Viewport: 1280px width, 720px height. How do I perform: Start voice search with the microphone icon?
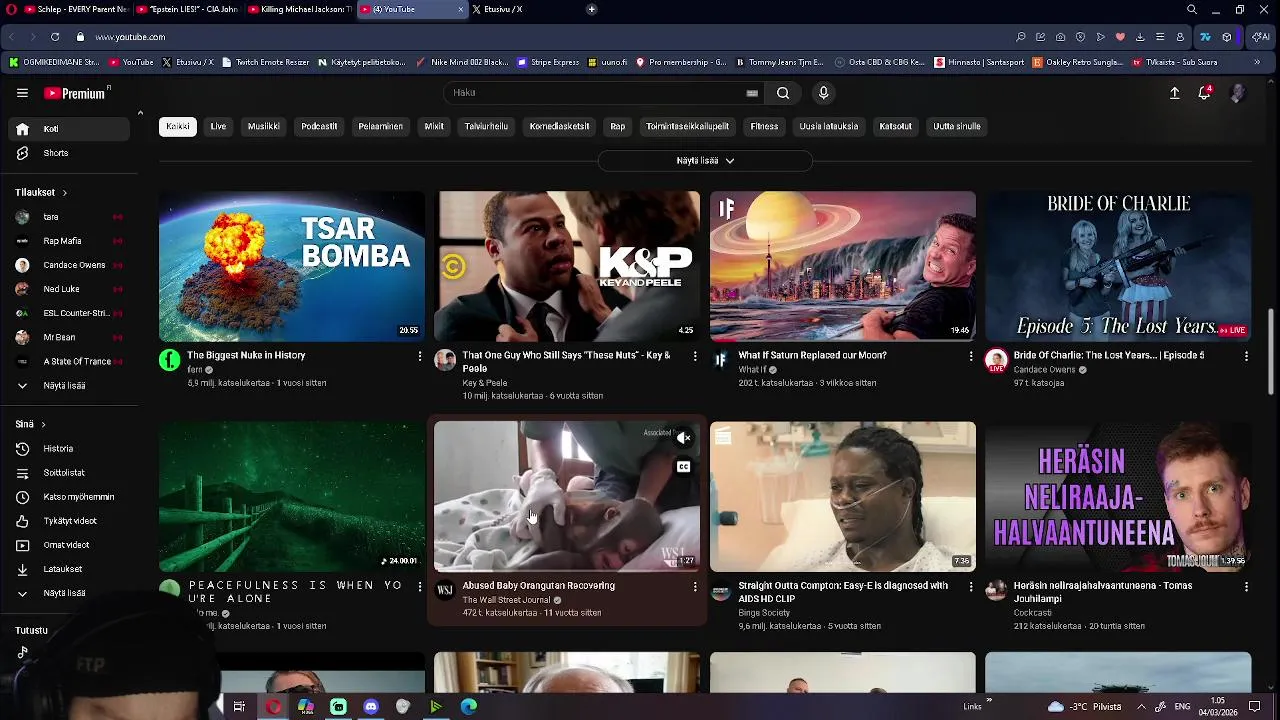tap(823, 93)
